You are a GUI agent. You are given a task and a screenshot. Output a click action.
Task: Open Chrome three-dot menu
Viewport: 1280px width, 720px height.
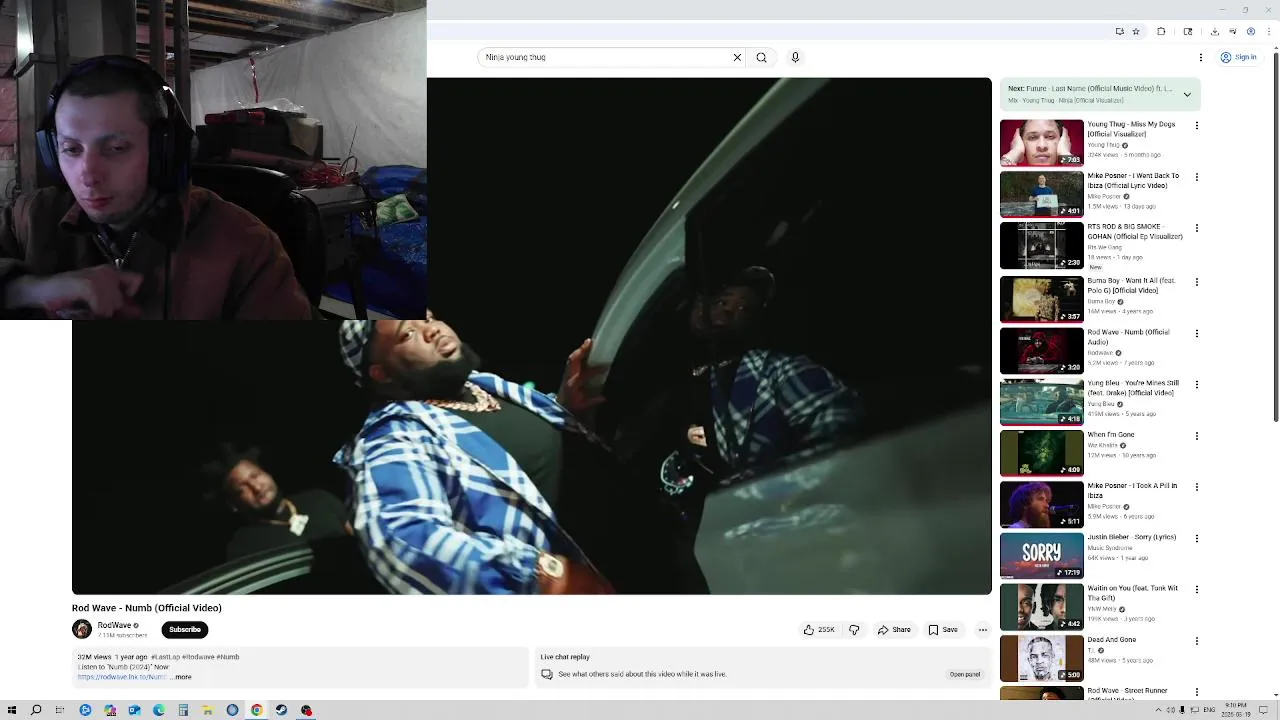[x=1267, y=31]
